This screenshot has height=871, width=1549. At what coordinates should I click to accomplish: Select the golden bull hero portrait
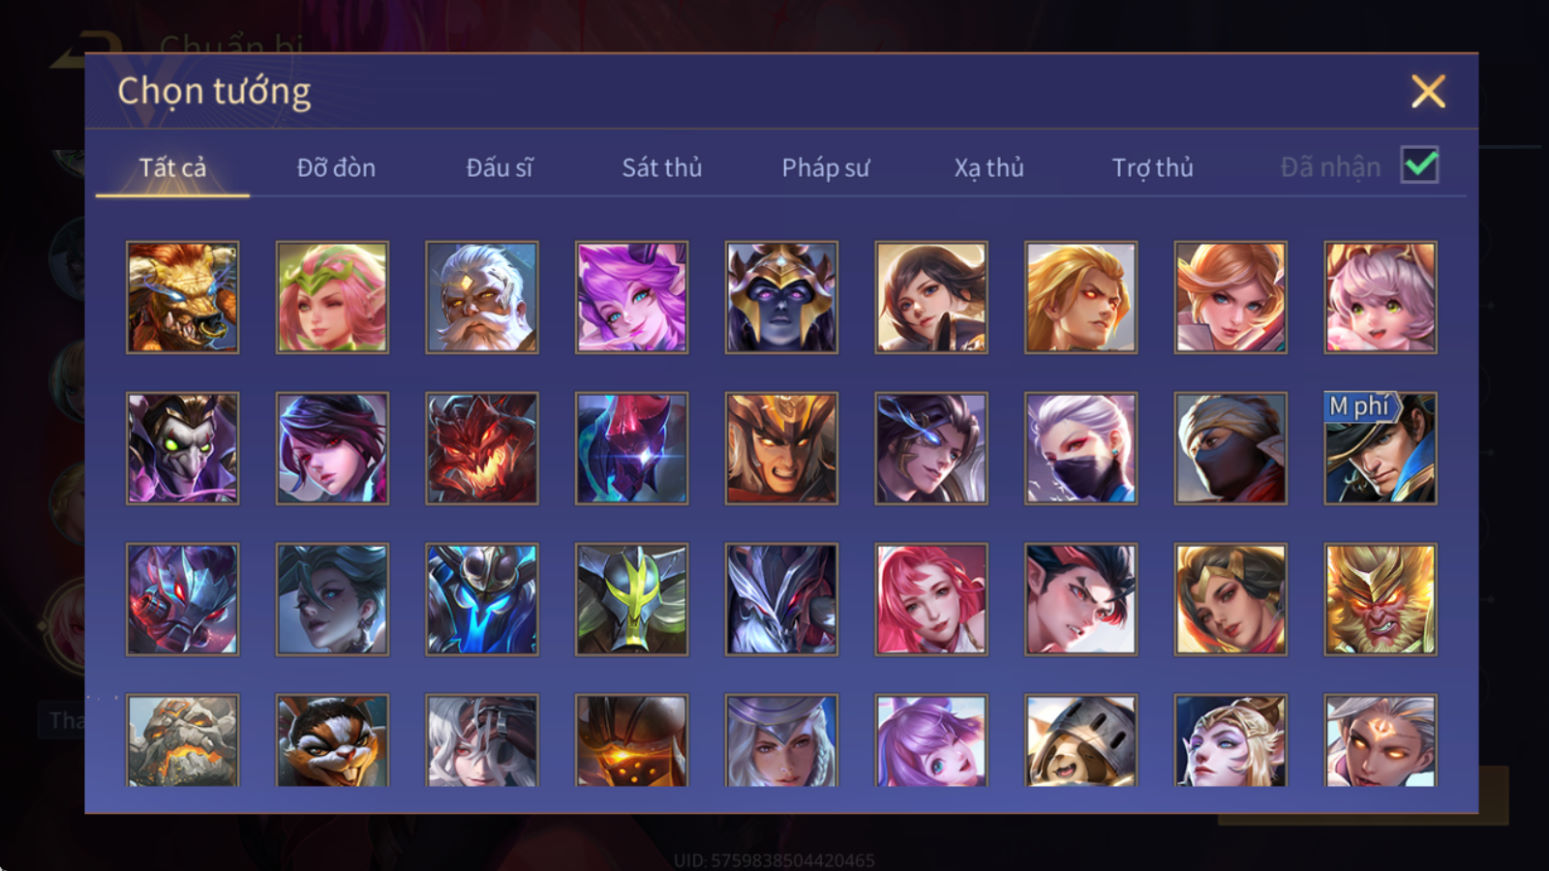(x=182, y=297)
